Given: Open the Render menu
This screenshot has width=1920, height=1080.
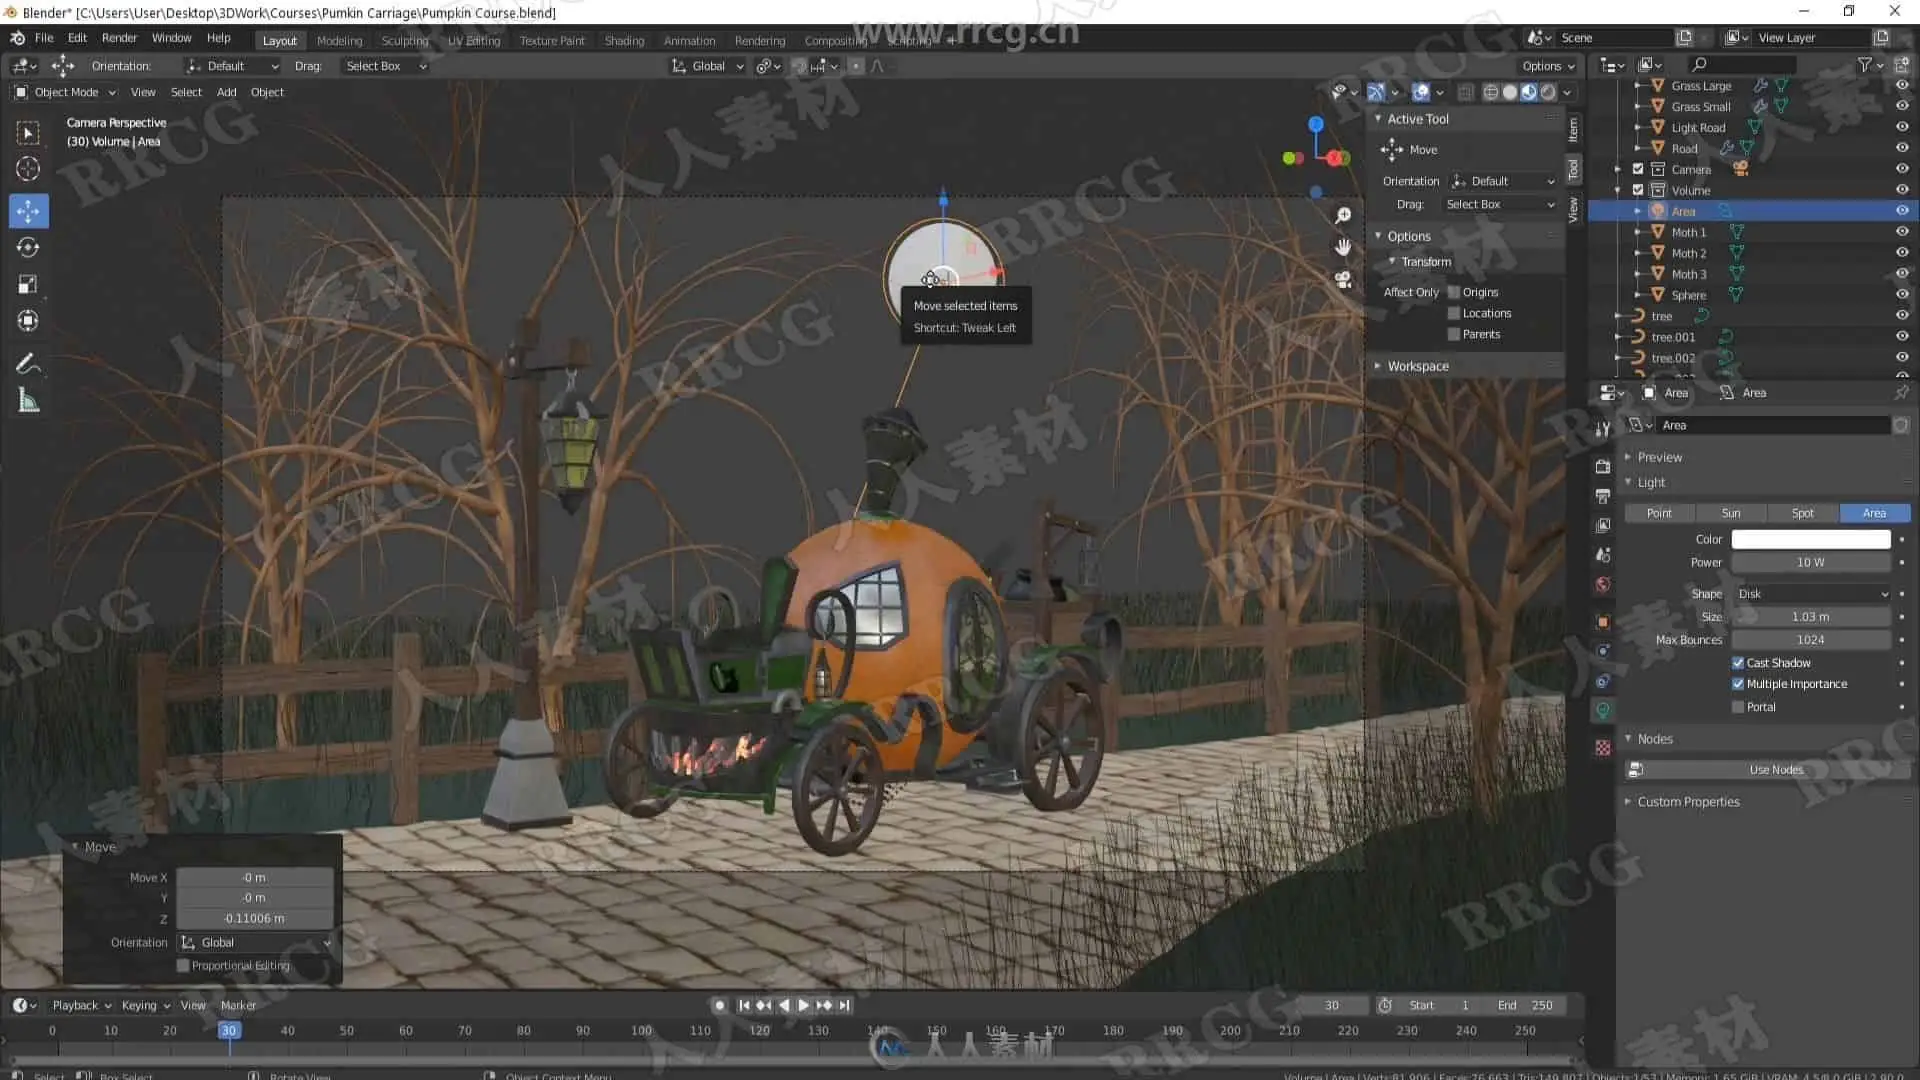Looking at the screenshot, I should [119, 38].
